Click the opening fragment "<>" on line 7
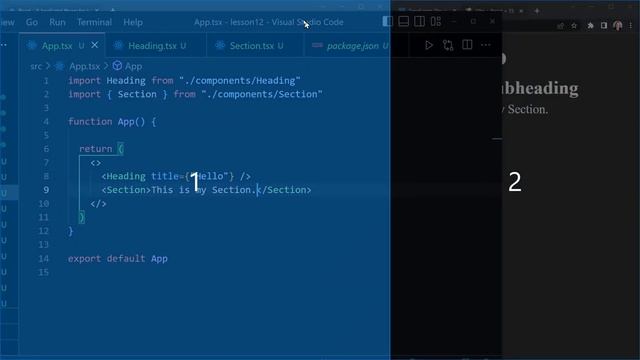The width and height of the screenshot is (640, 360). [x=96, y=163]
